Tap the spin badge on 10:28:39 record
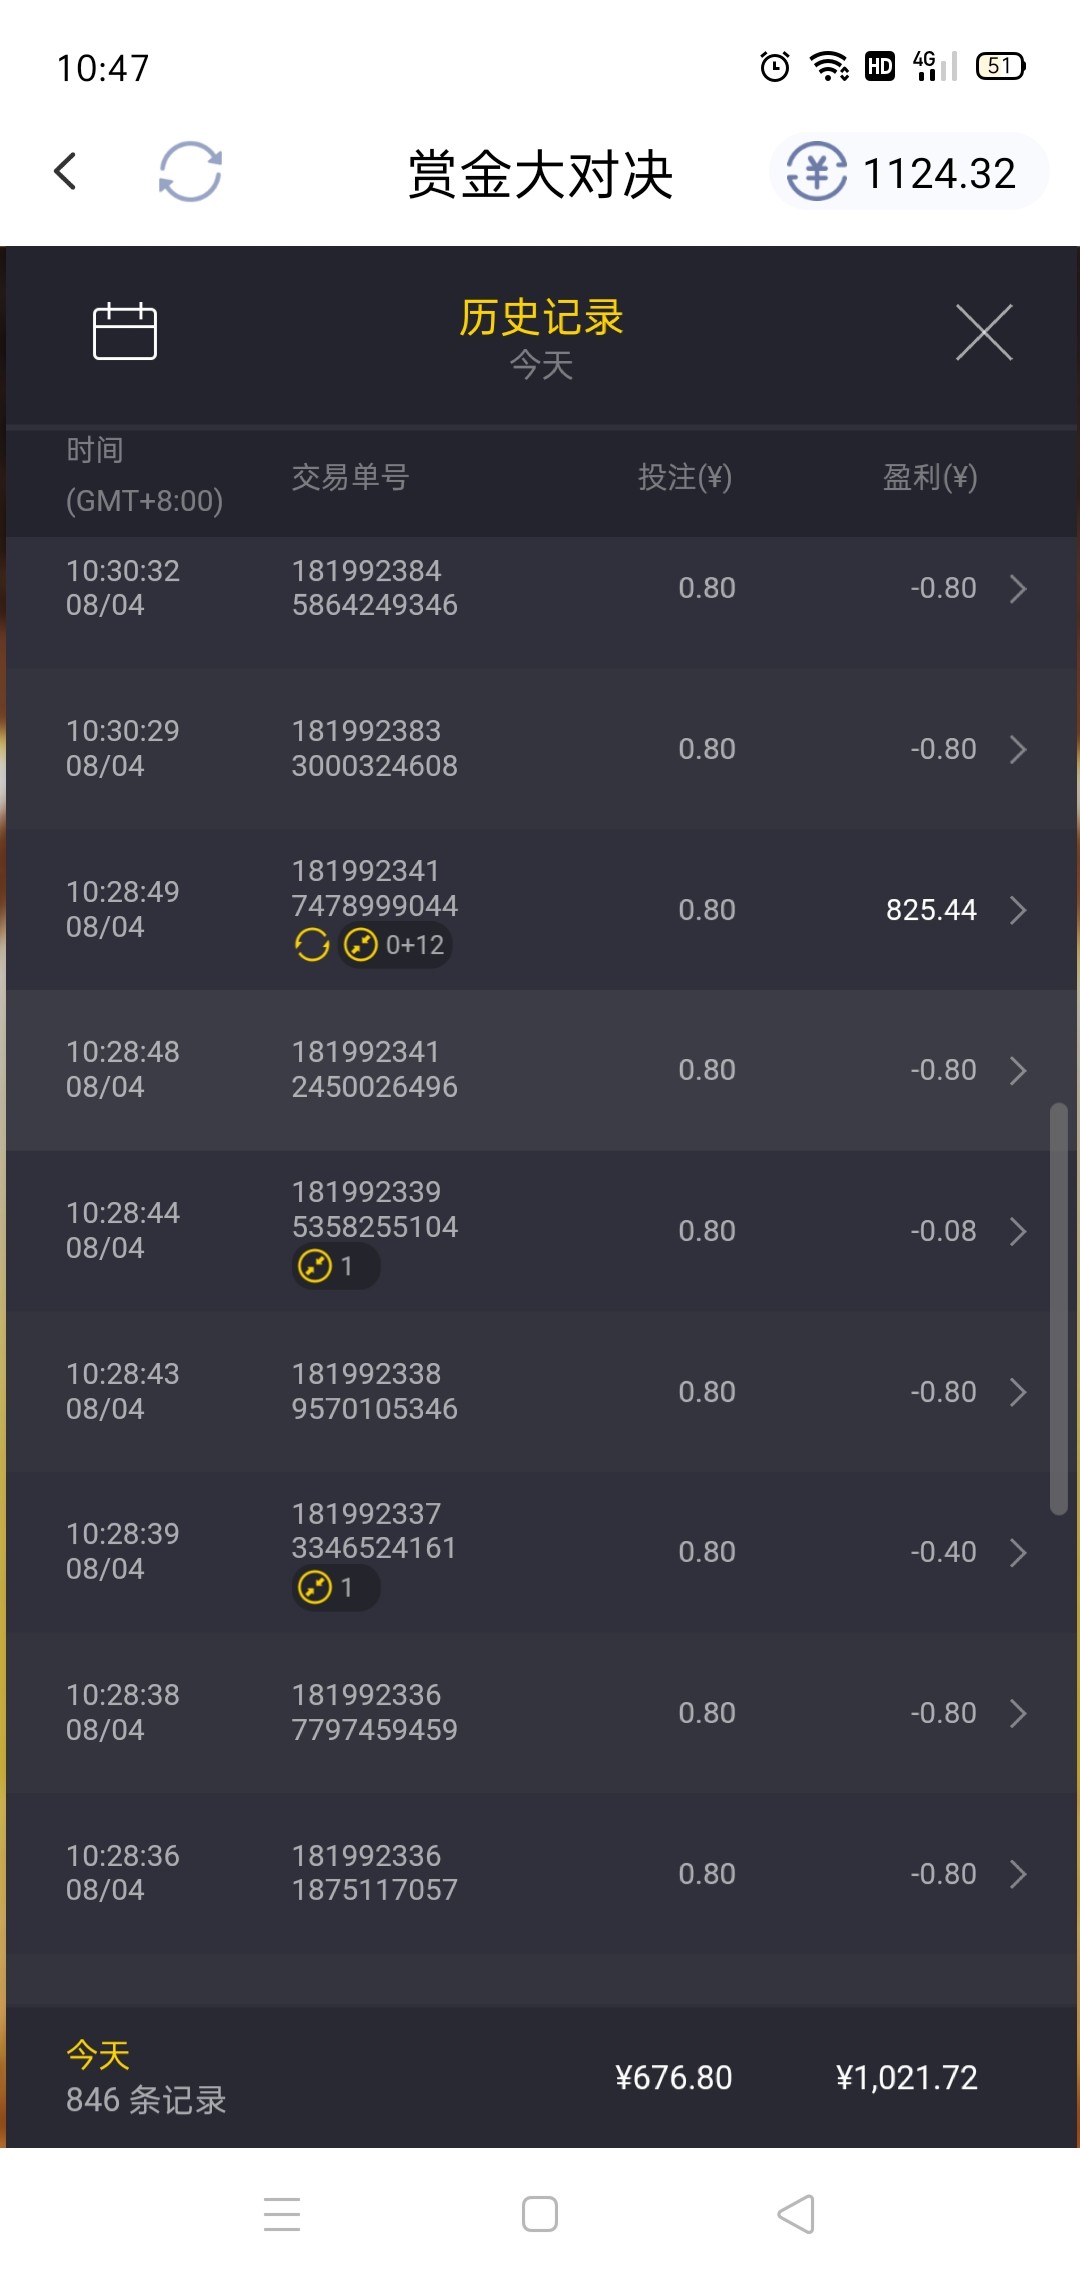The height and width of the screenshot is (2280, 1080). pos(335,1587)
